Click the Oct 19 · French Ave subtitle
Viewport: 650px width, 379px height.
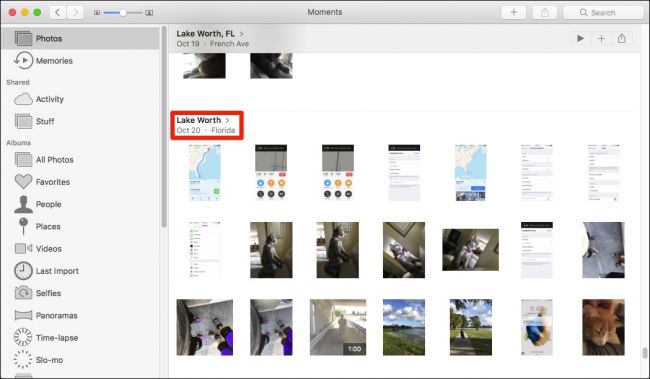point(213,44)
